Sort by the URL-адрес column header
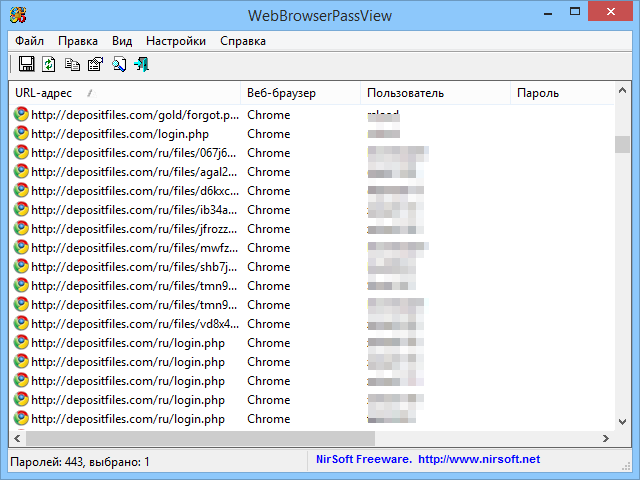Image resolution: width=640 pixels, height=480 pixels. [x=124, y=93]
